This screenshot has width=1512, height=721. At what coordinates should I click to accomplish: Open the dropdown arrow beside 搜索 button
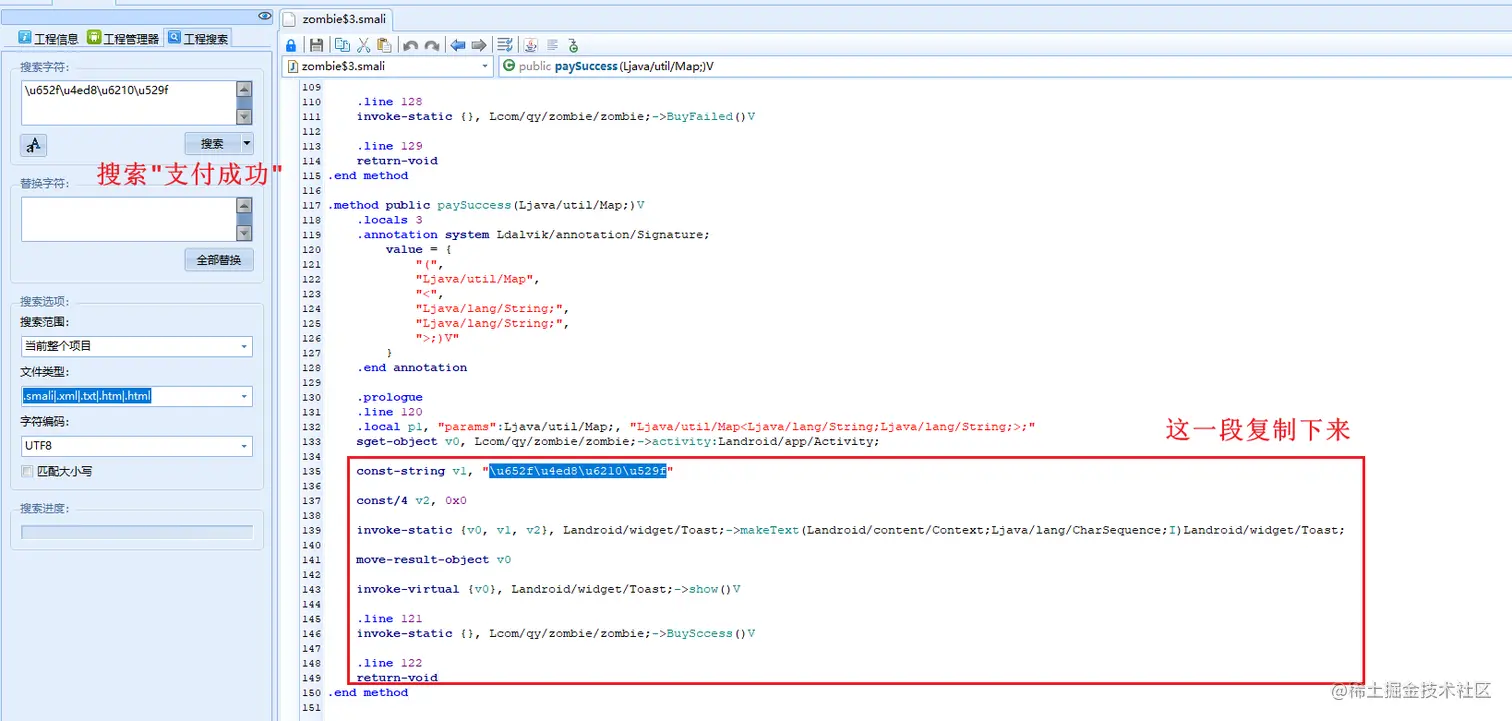pos(247,143)
